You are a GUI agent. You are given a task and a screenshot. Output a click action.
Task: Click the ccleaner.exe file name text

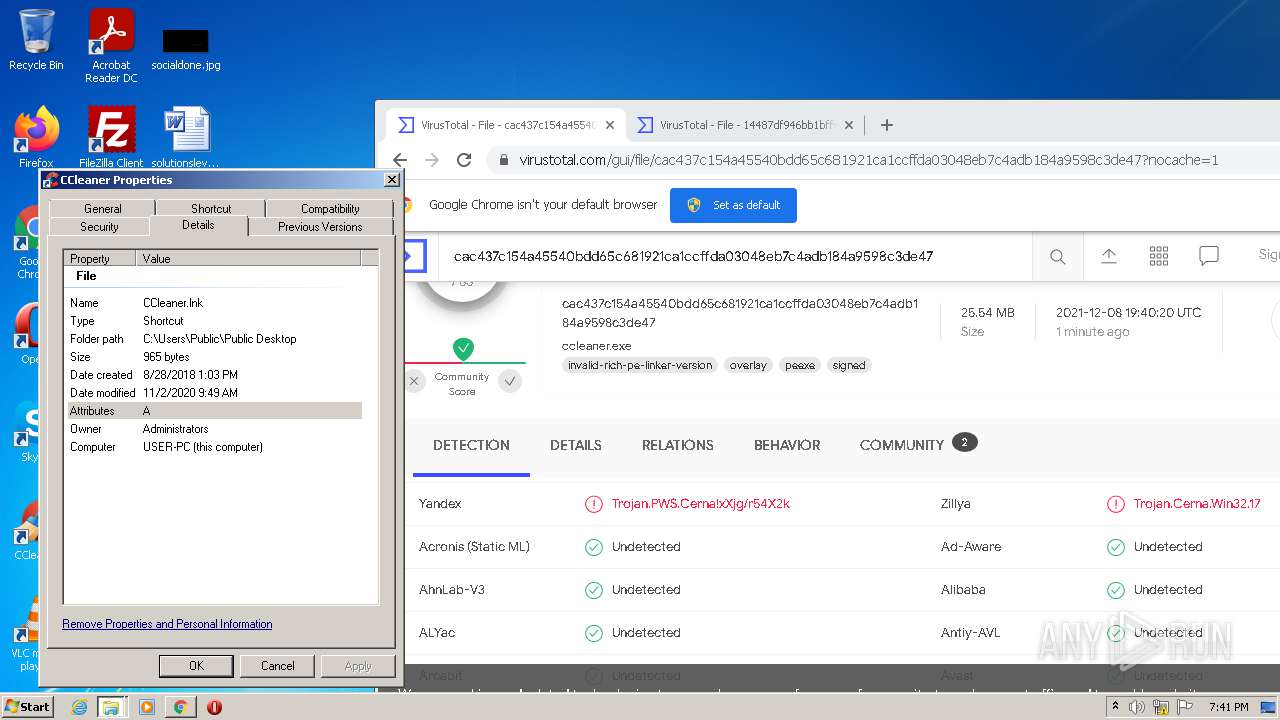pyautogui.click(x=597, y=346)
